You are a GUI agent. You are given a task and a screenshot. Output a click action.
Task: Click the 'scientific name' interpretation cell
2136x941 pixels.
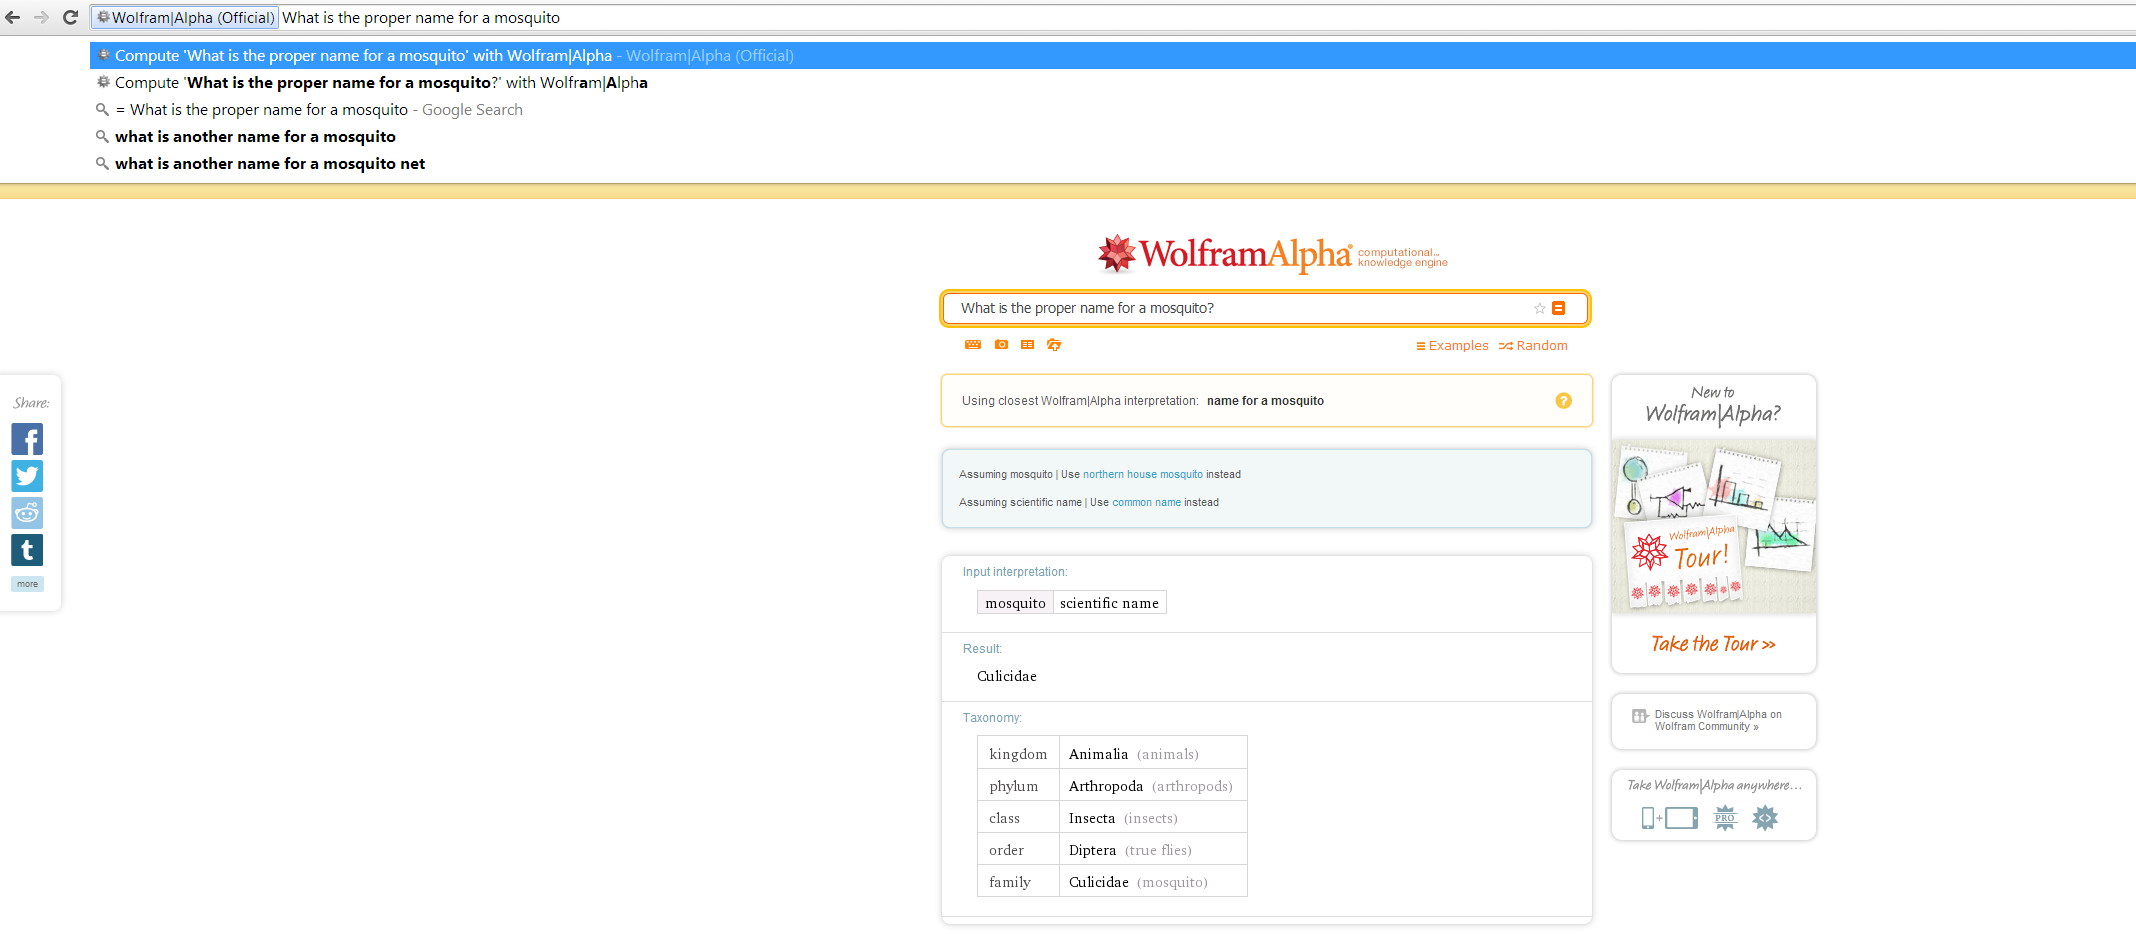pyautogui.click(x=1109, y=603)
